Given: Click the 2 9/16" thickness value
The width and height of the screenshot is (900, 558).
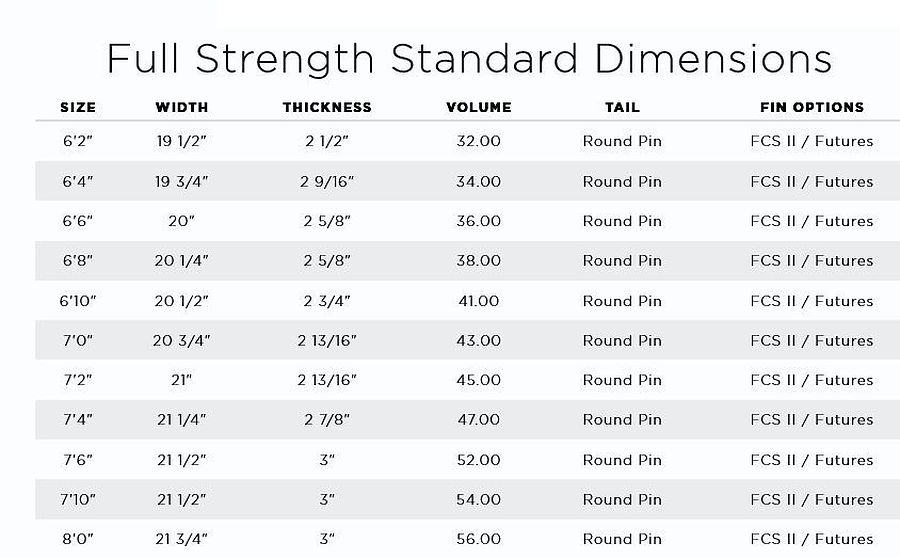Looking at the screenshot, I should [327, 182].
